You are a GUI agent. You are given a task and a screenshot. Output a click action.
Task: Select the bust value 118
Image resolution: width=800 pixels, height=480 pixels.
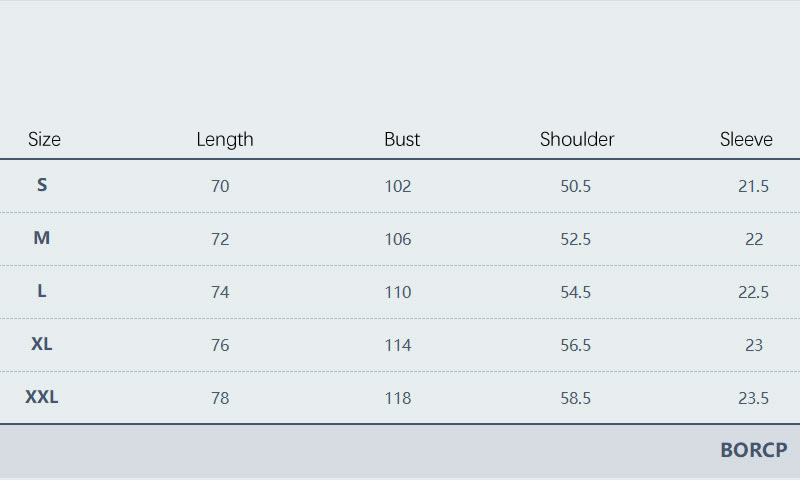point(398,398)
